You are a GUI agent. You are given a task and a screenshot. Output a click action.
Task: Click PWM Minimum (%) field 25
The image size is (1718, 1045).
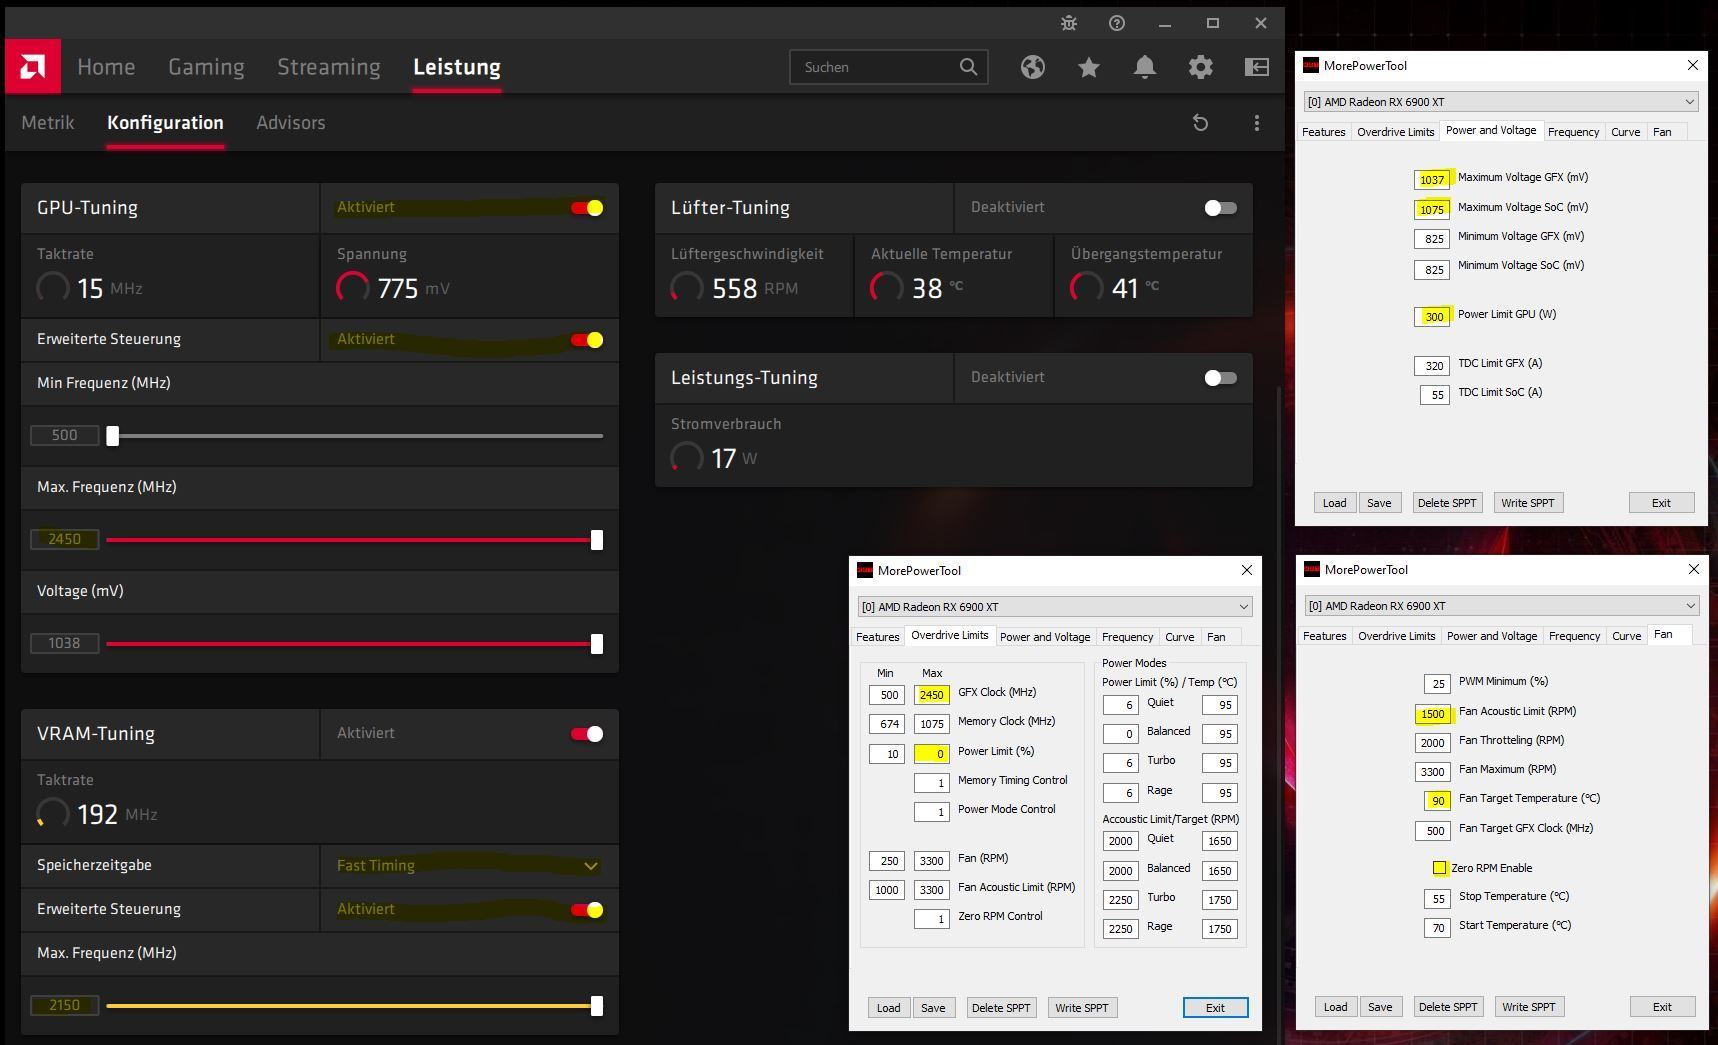(x=1437, y=684)
